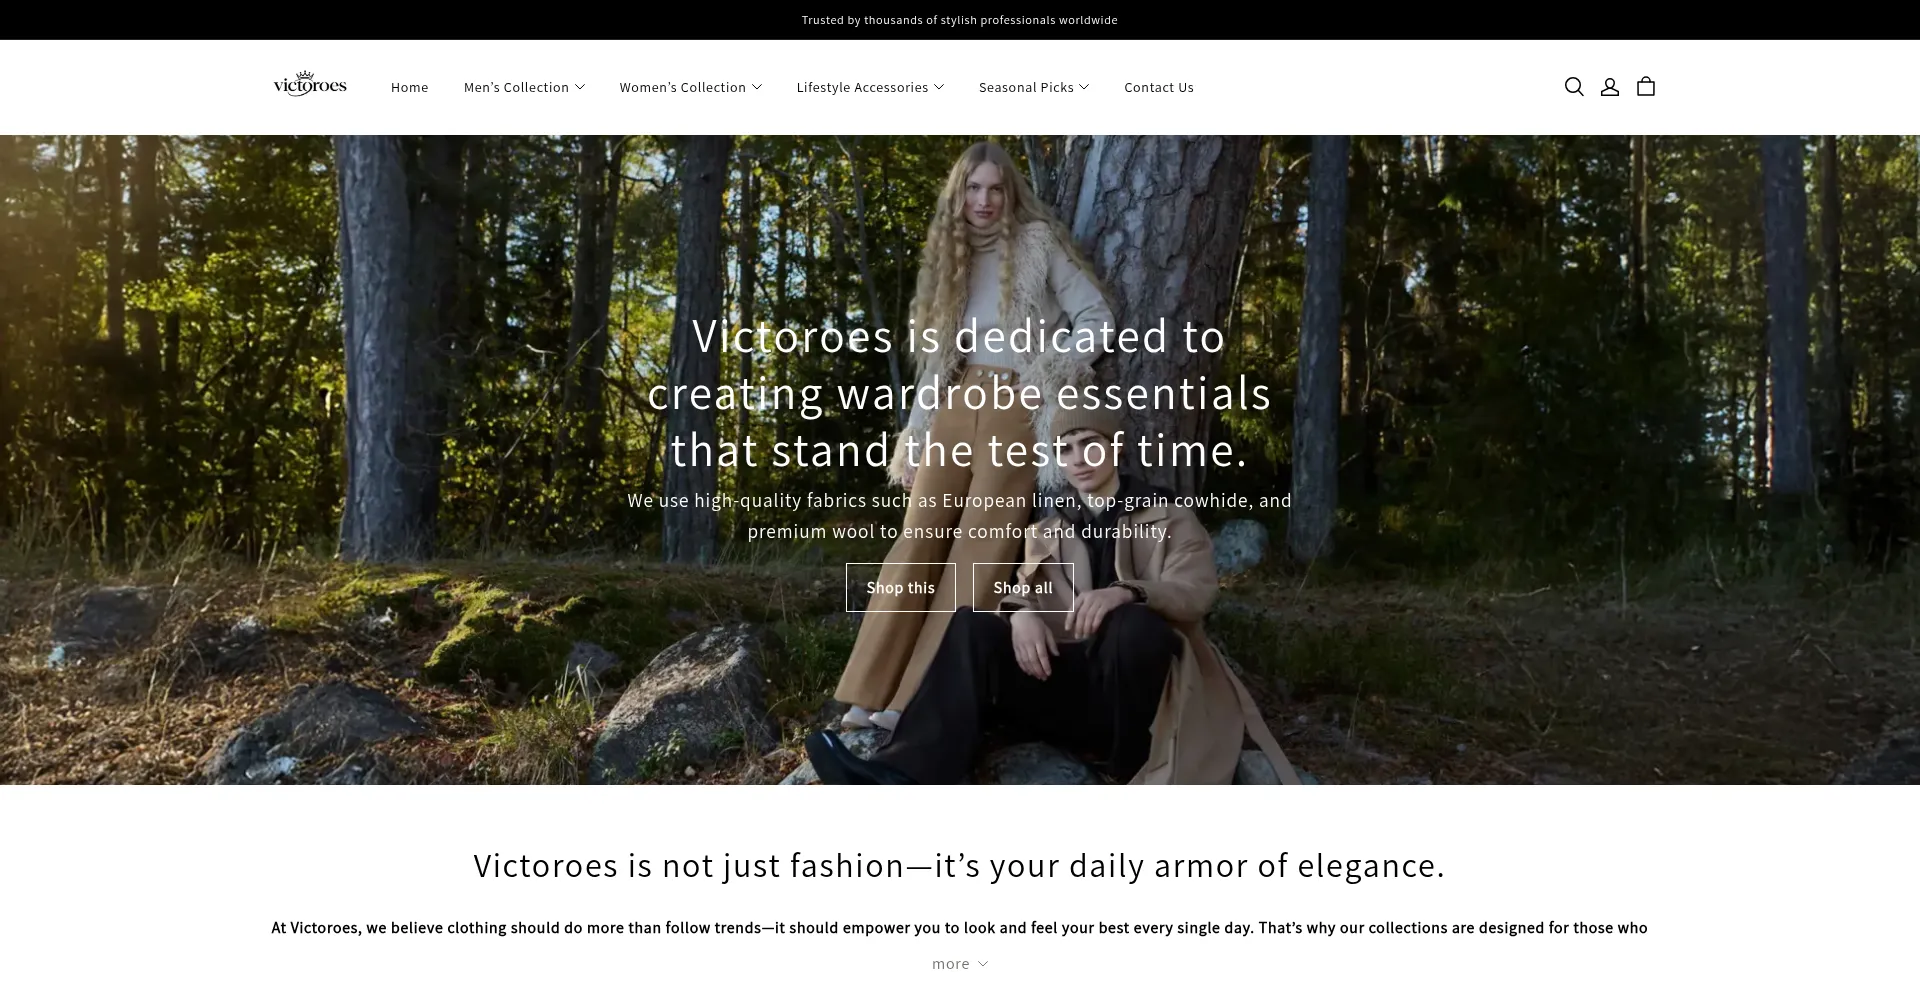
Task: Open Seasonal Picks dropdown menu
Action: pyautogui.click(x=1034, y=87)
